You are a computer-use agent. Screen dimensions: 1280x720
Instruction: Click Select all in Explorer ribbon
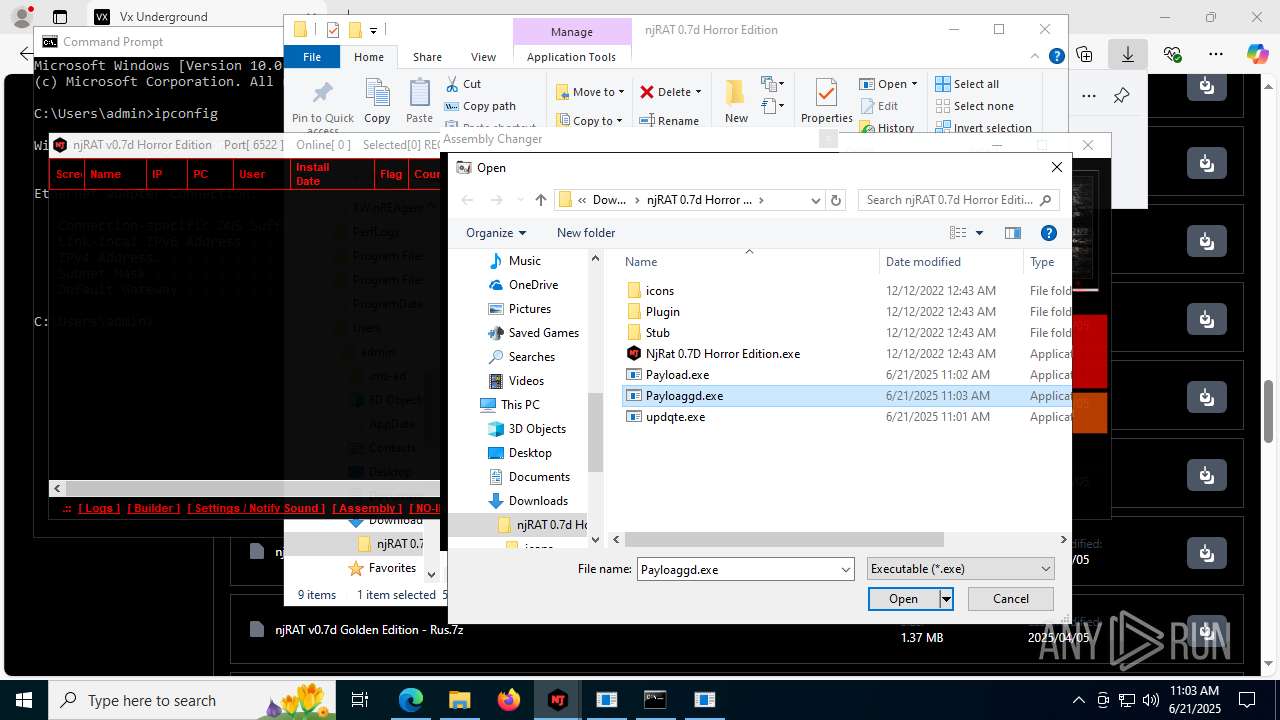(967, 84)
